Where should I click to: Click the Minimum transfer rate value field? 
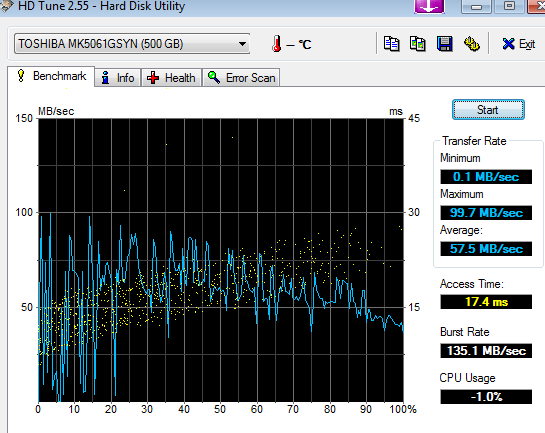486,177
